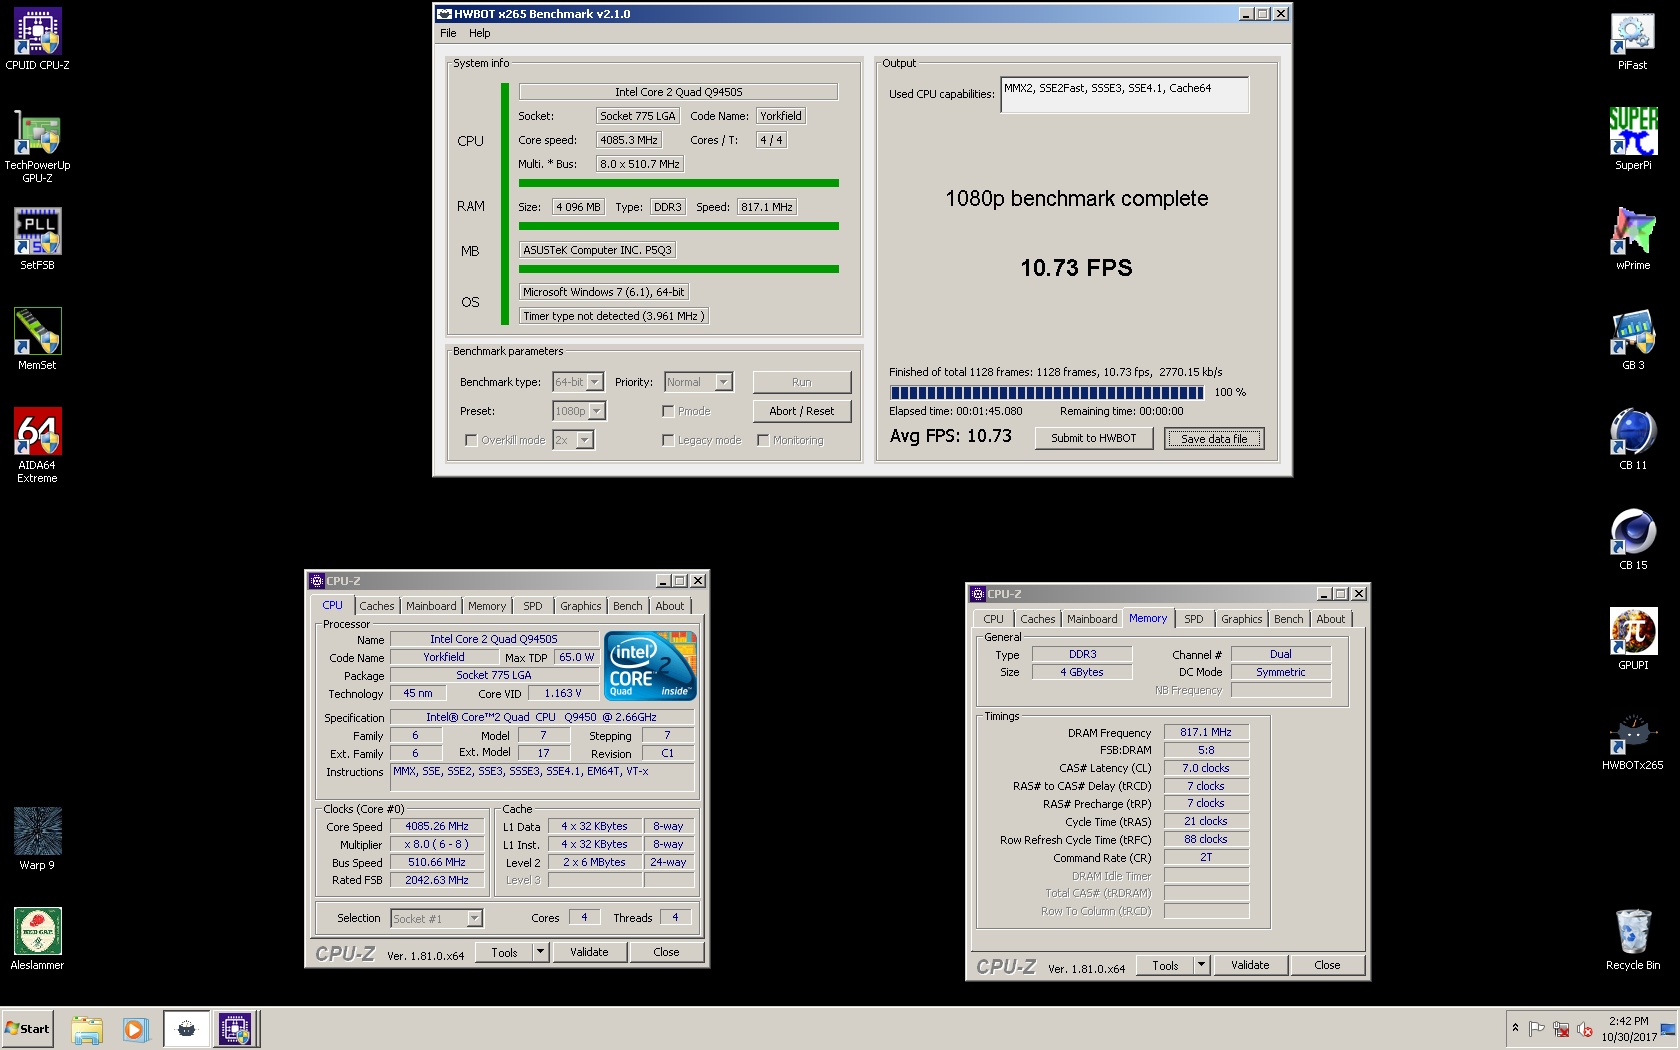
Task: Open HWBOTx265 desktop shortcut
Action: [1633, 740]
